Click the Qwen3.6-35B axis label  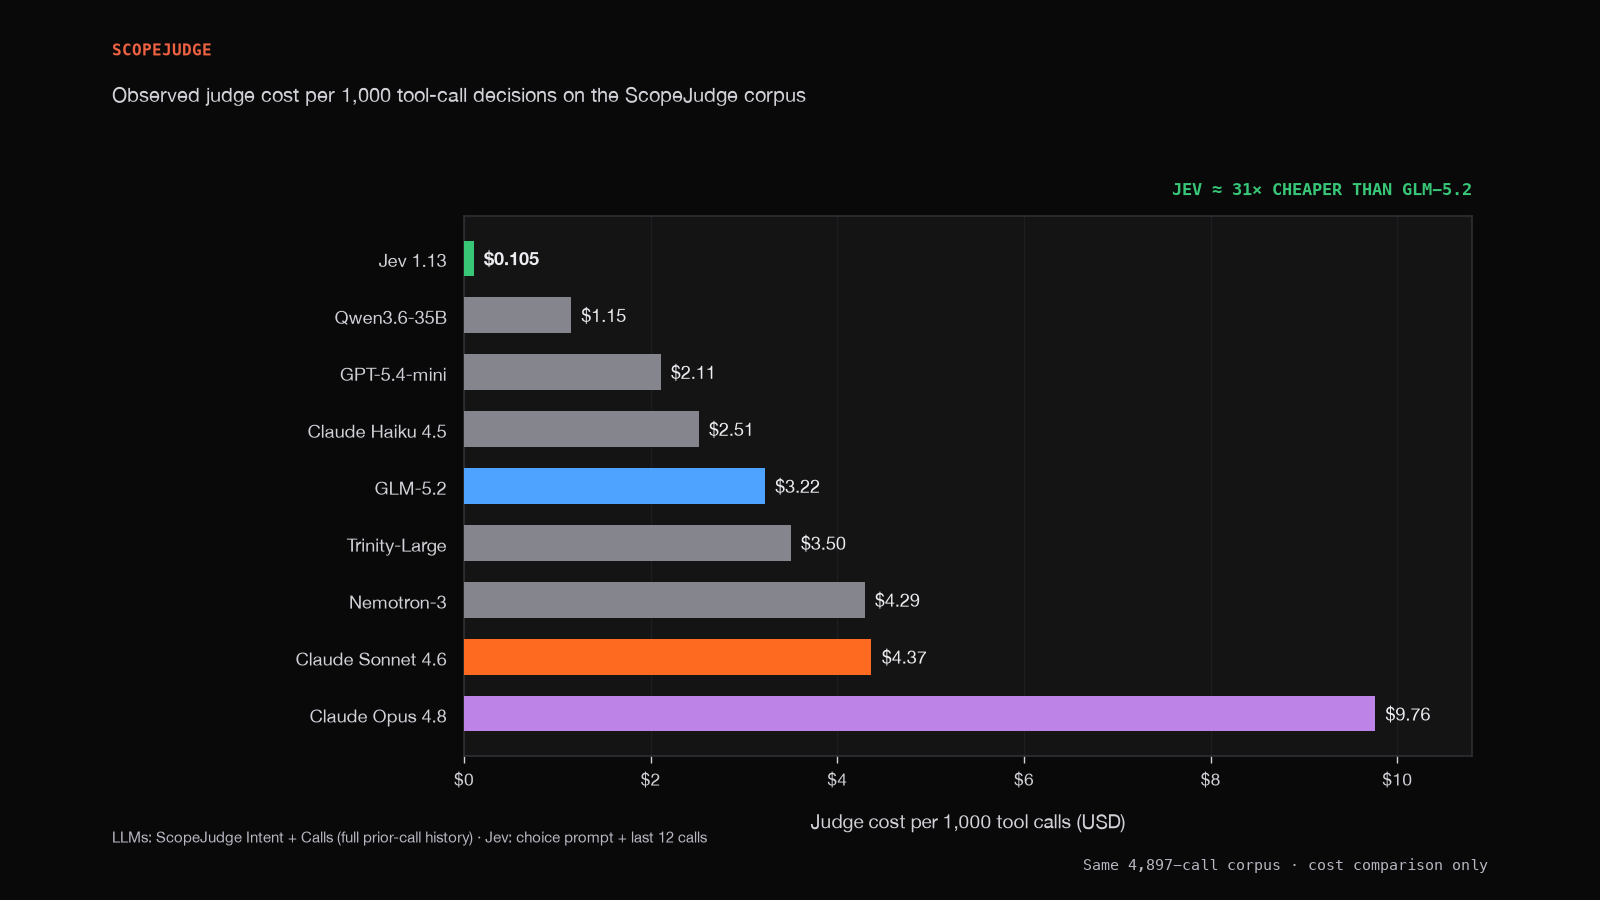tap(390, 318)
